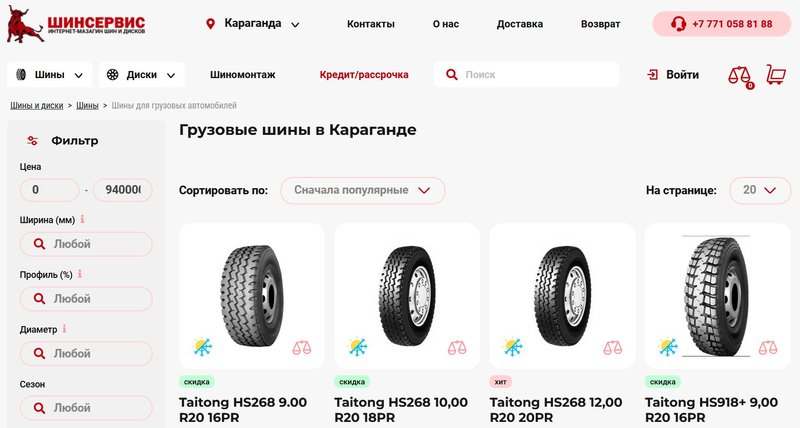800x428 pixels.
Task: Expand the Караганда city selector
Action: [253, 24]
